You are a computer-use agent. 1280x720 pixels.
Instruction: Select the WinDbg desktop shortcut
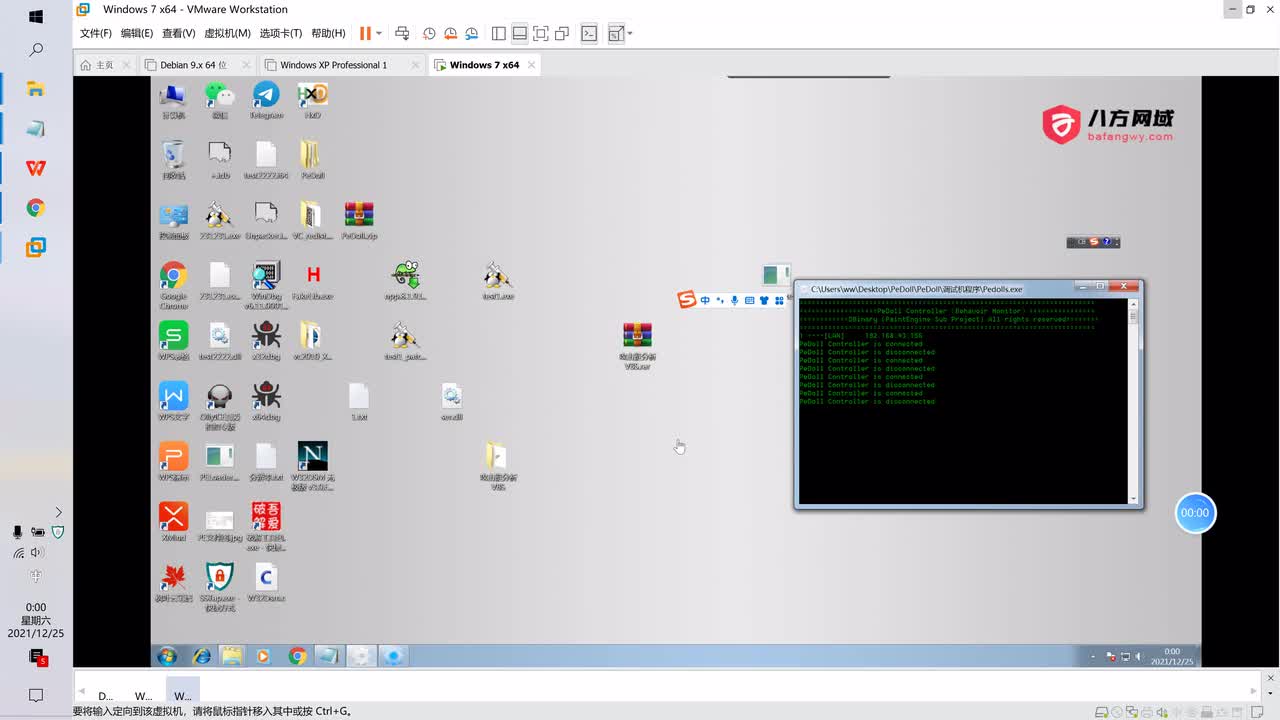[x=266, y=286]
